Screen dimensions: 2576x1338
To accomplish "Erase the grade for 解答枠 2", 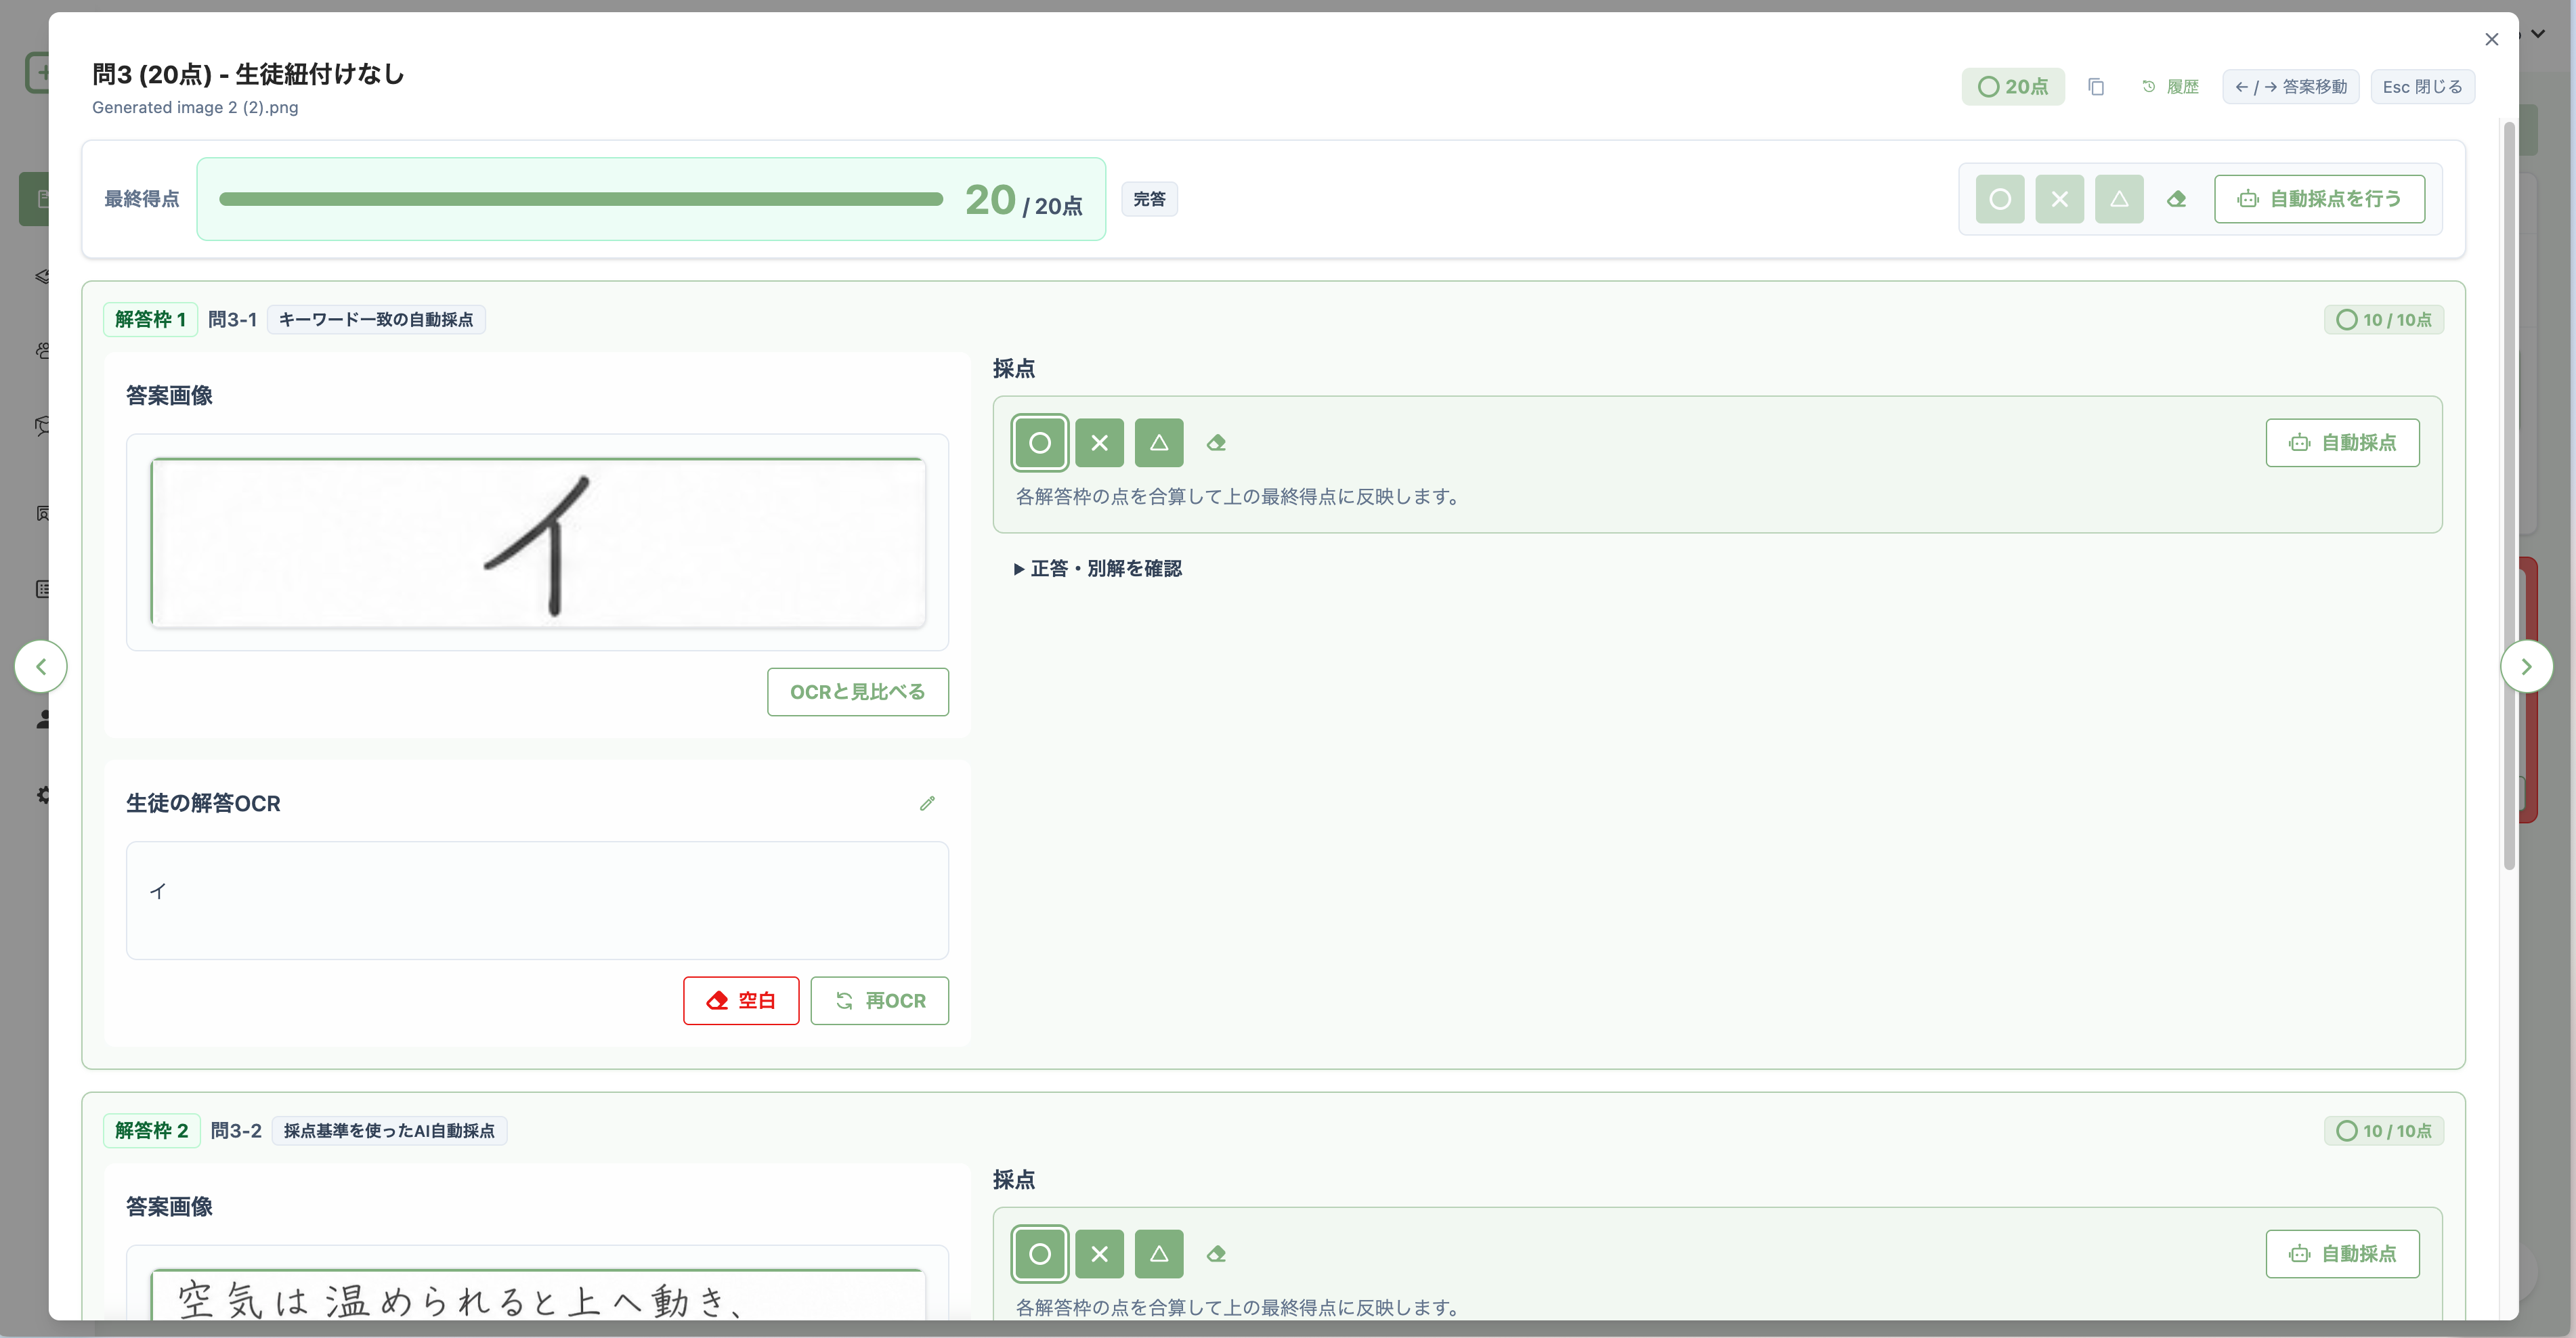I will point(1216,1254).
